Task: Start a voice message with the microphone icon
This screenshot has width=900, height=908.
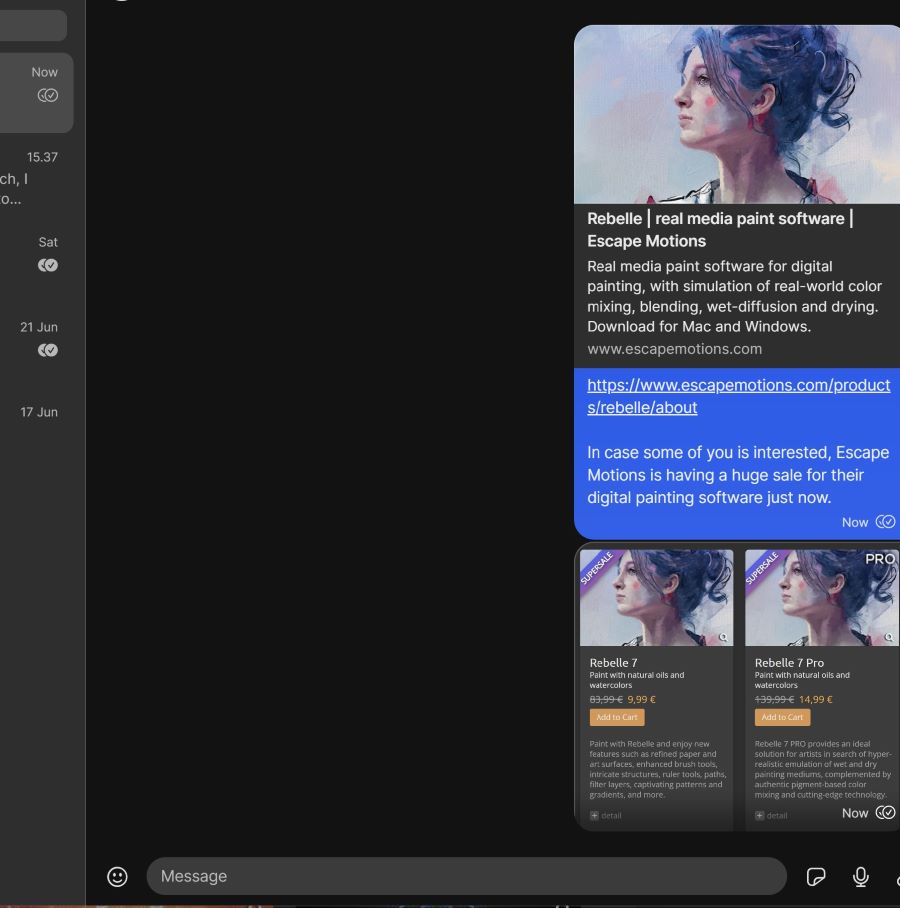Action: point(861,876)
